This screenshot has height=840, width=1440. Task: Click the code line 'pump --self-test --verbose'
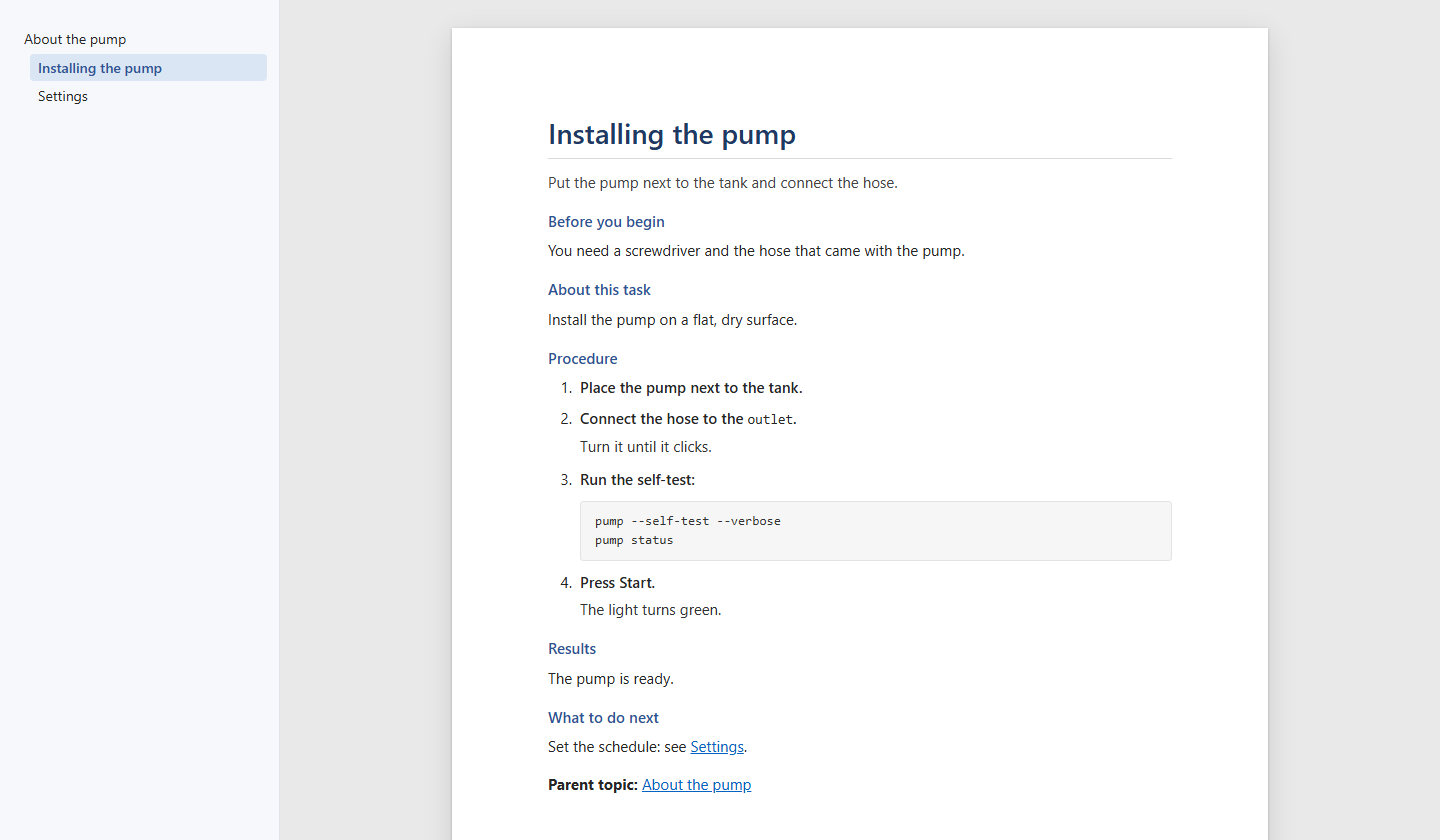point(688,521)
